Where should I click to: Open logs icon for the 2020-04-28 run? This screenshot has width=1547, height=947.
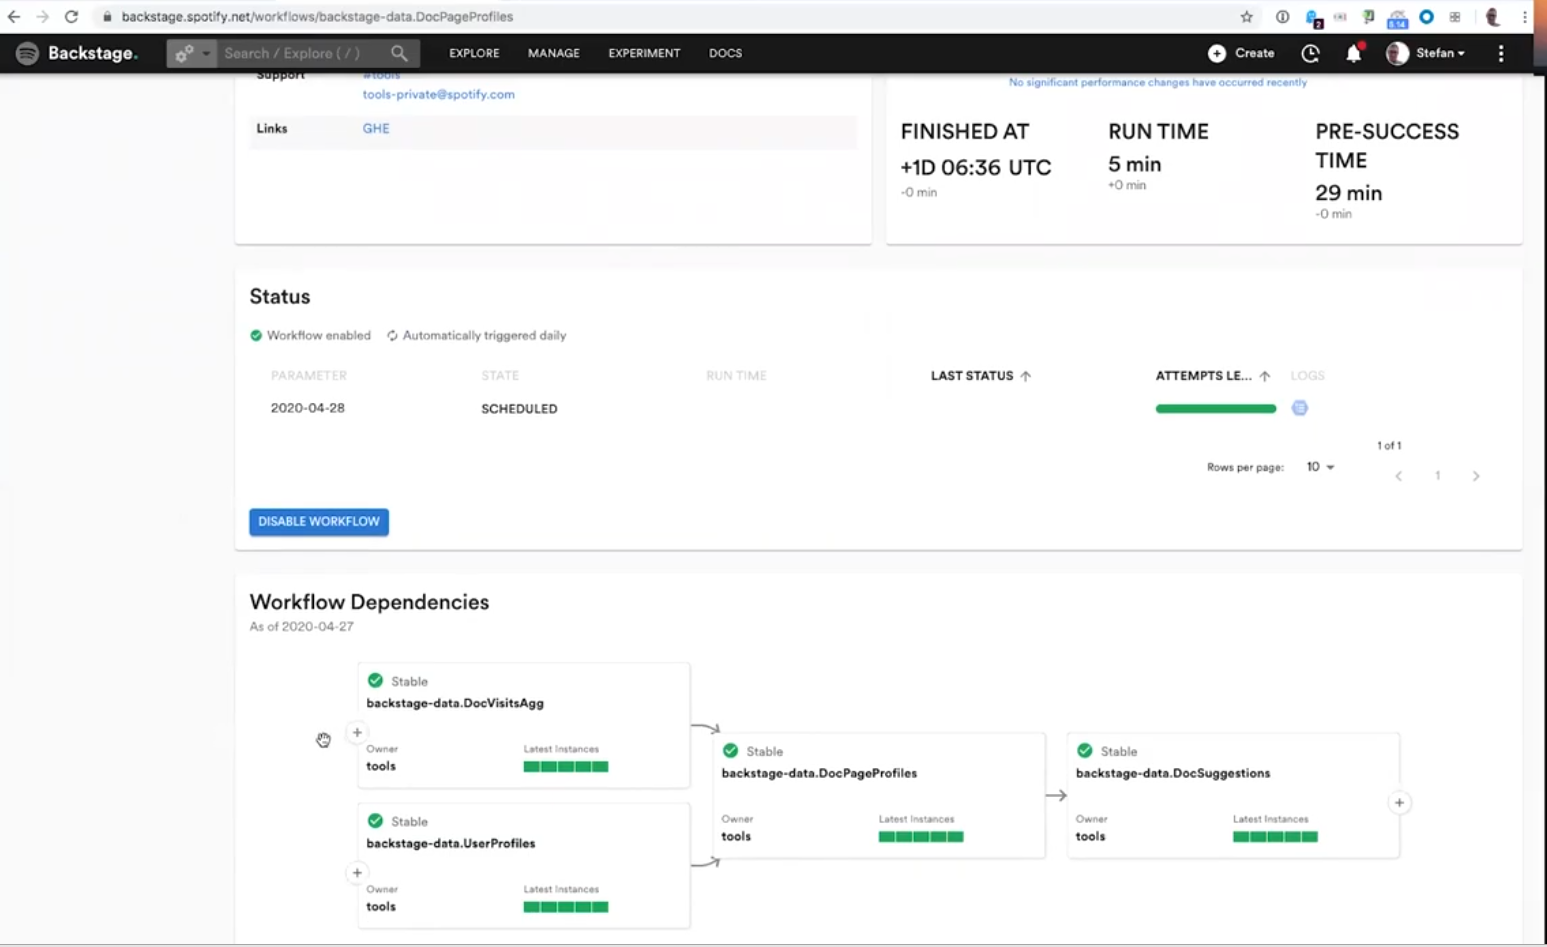point(1300,408)
